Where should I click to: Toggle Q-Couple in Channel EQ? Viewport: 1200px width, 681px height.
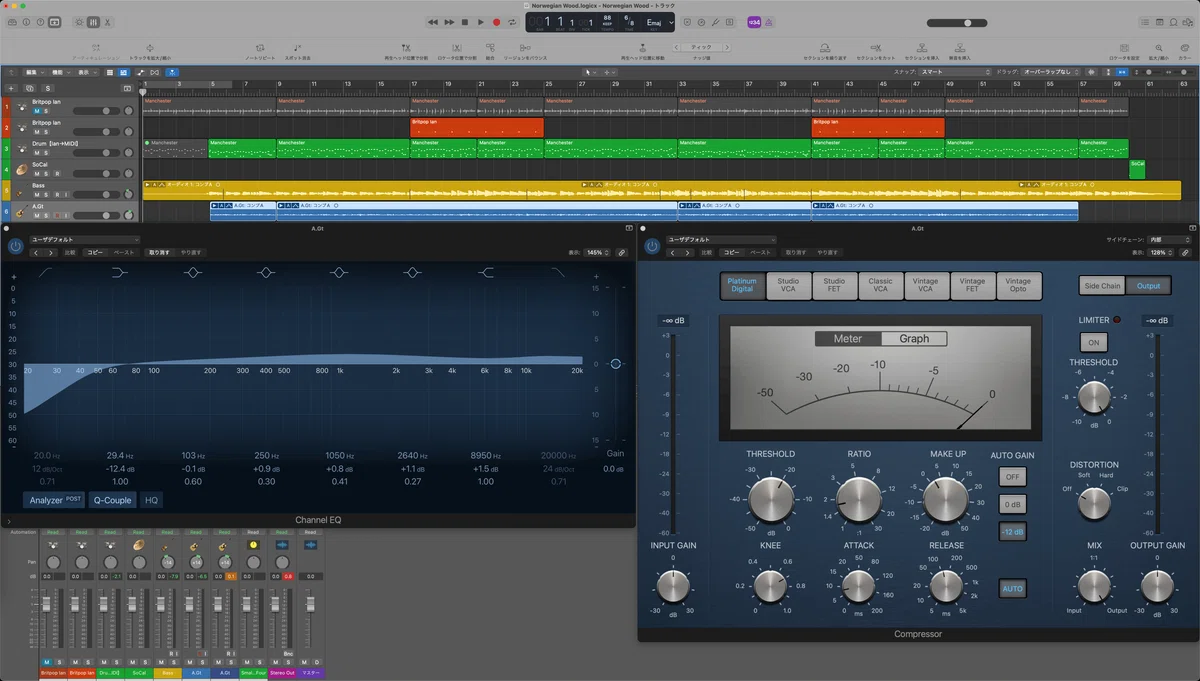tap(113, 500)
